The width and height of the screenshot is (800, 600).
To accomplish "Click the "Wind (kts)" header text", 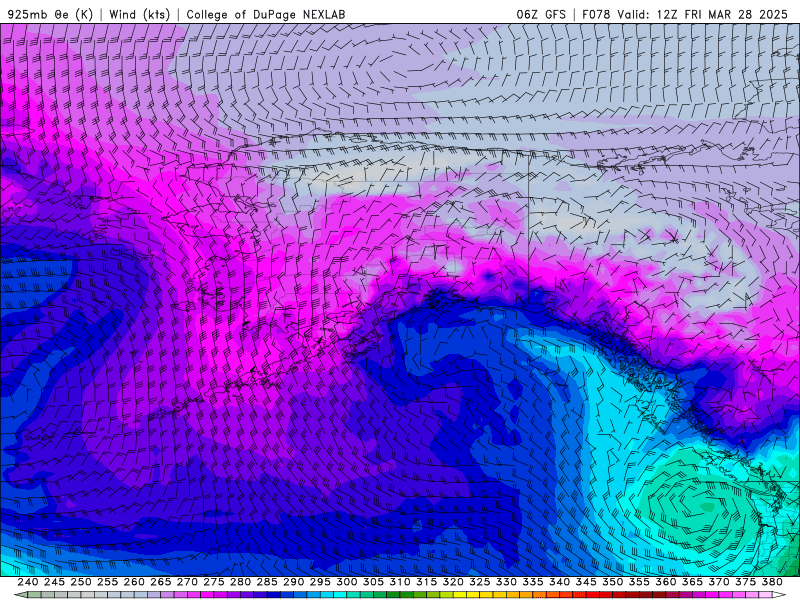I will (x=139, y=14).
